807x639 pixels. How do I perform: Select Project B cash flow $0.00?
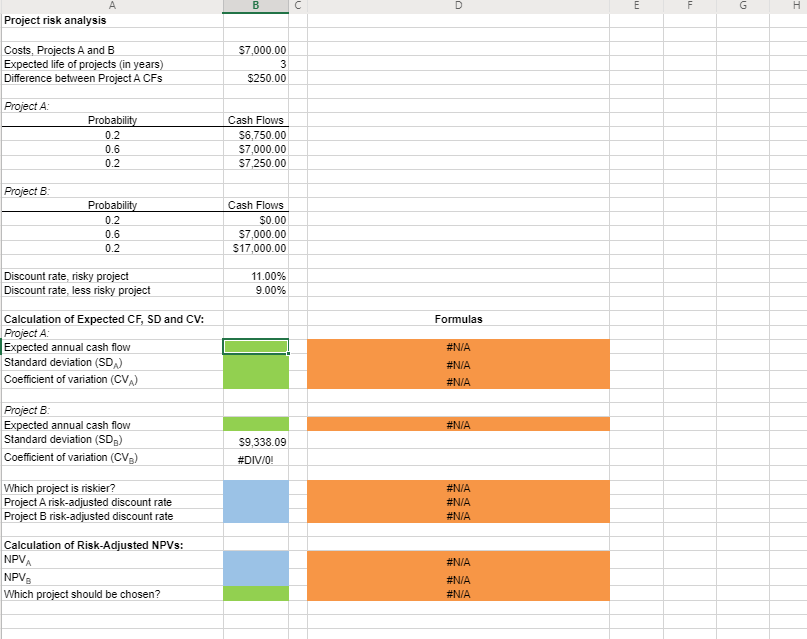[x=256, y=220]
